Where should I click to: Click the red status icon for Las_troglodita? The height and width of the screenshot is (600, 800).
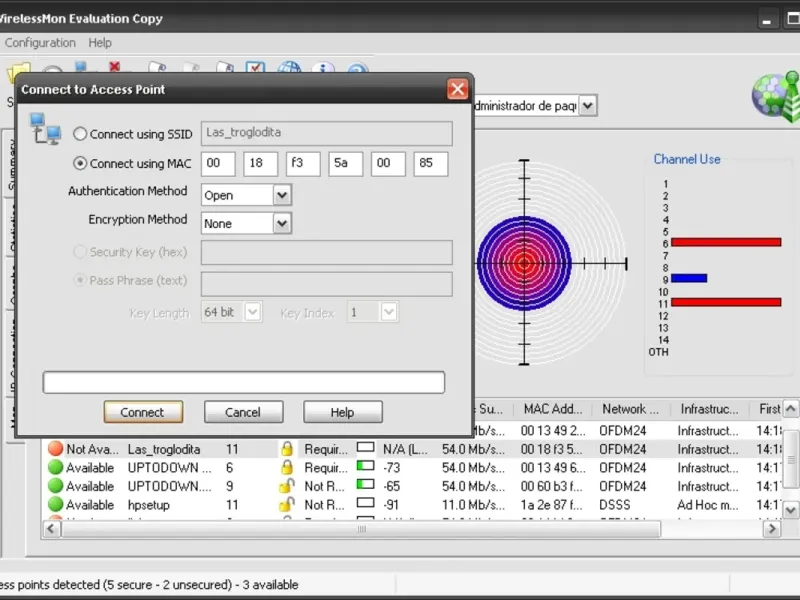(x=55, y=450)
